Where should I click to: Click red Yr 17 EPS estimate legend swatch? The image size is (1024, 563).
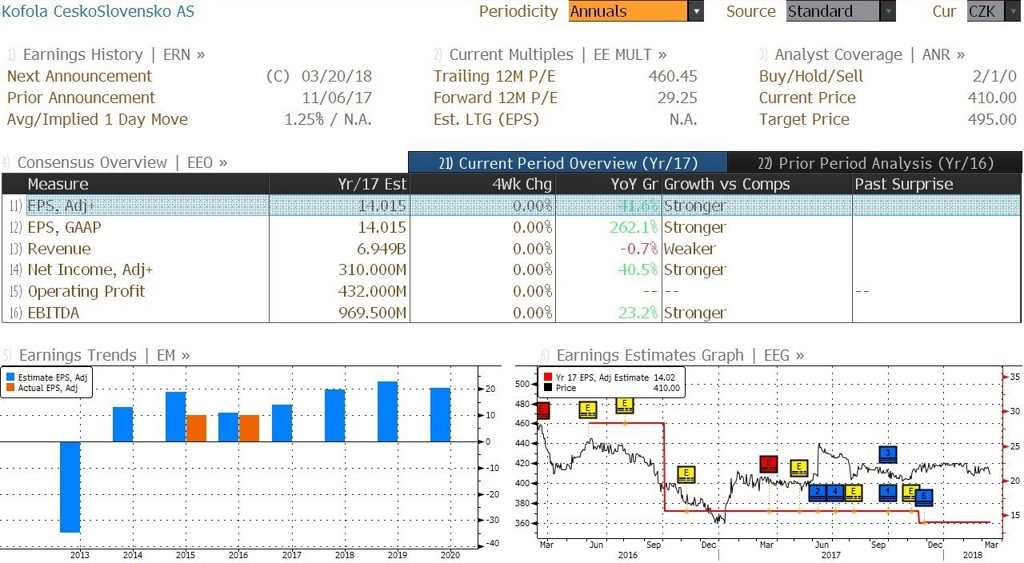click(548, 378)
